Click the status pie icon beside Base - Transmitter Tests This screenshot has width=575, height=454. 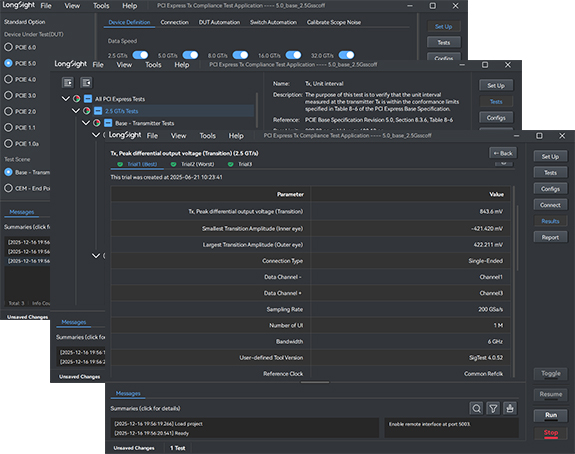point(96,123)
